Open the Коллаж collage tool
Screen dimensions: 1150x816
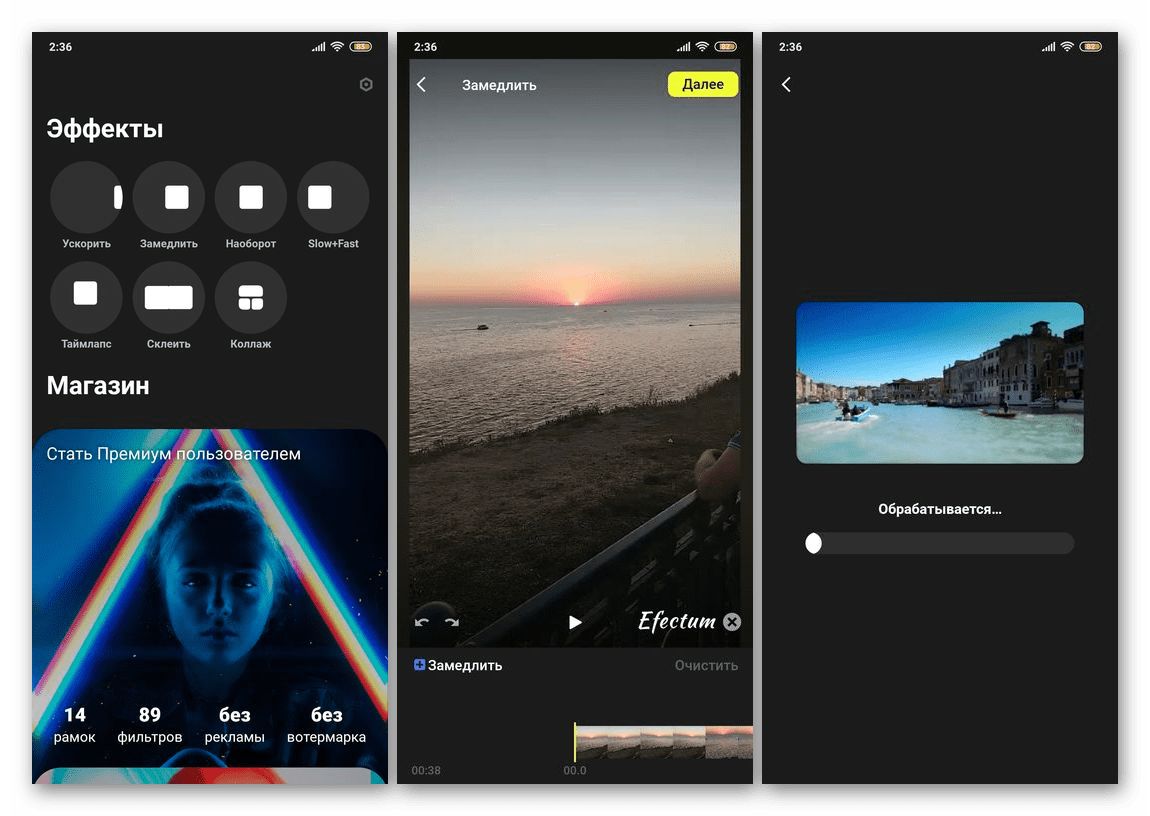(x=251, y=297)
